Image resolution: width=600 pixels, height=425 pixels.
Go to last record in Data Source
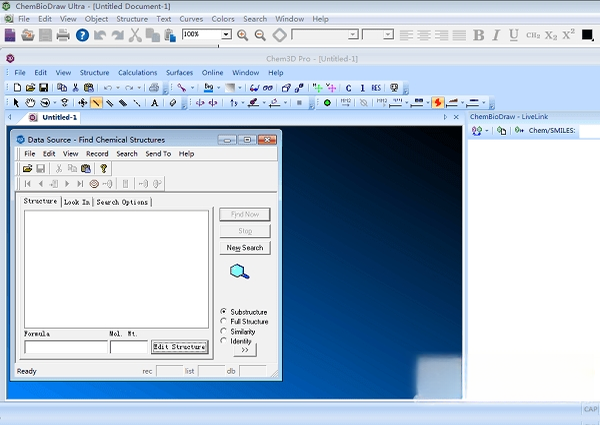(x=80, y=184)
